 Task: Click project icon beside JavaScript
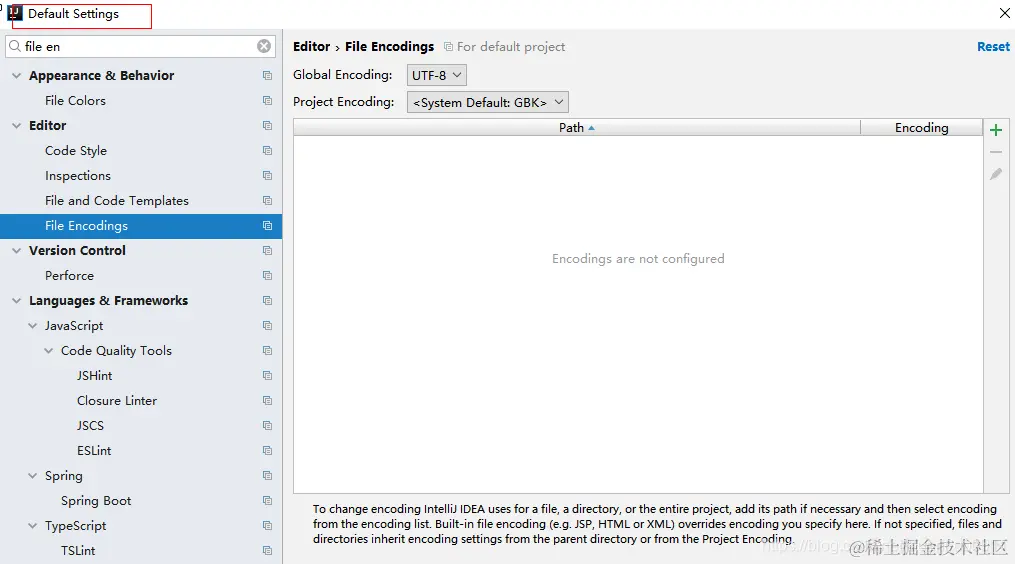(x=267, y=326)
